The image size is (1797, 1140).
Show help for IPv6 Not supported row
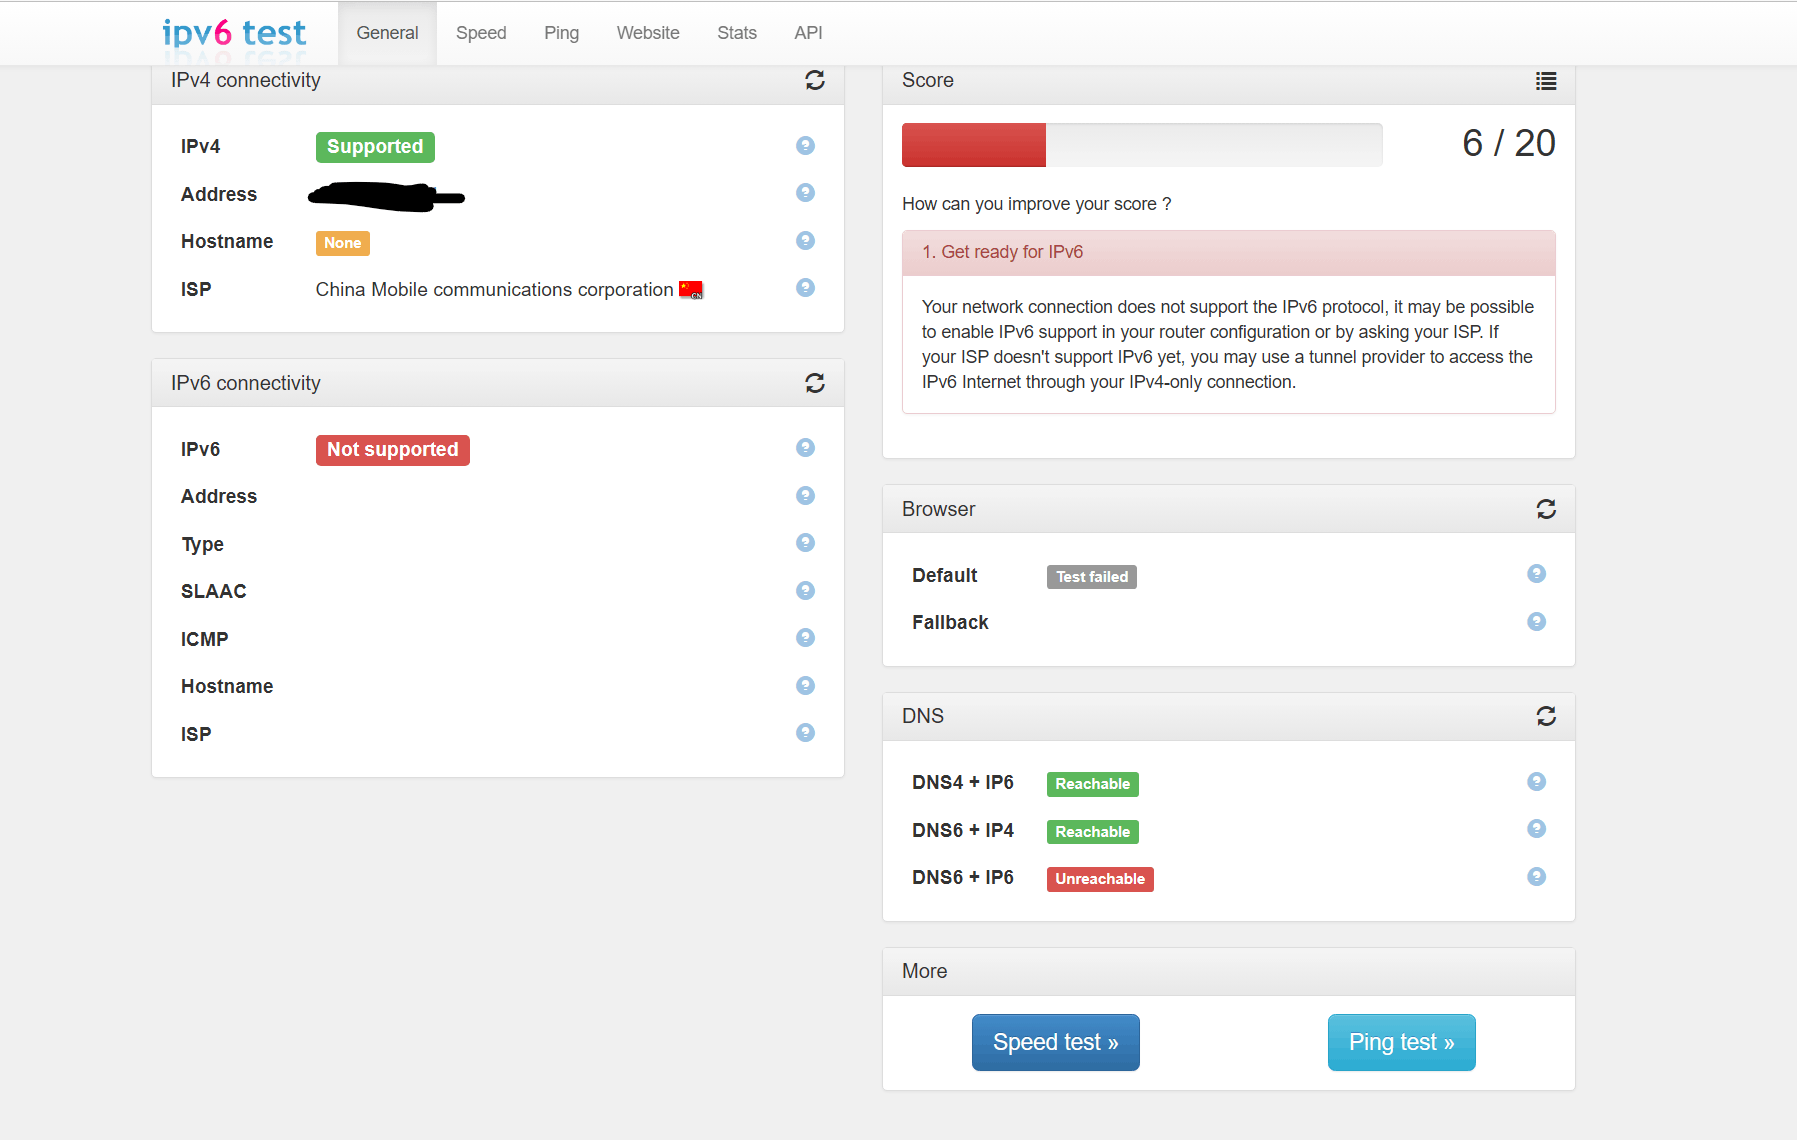tap(805, 447)
